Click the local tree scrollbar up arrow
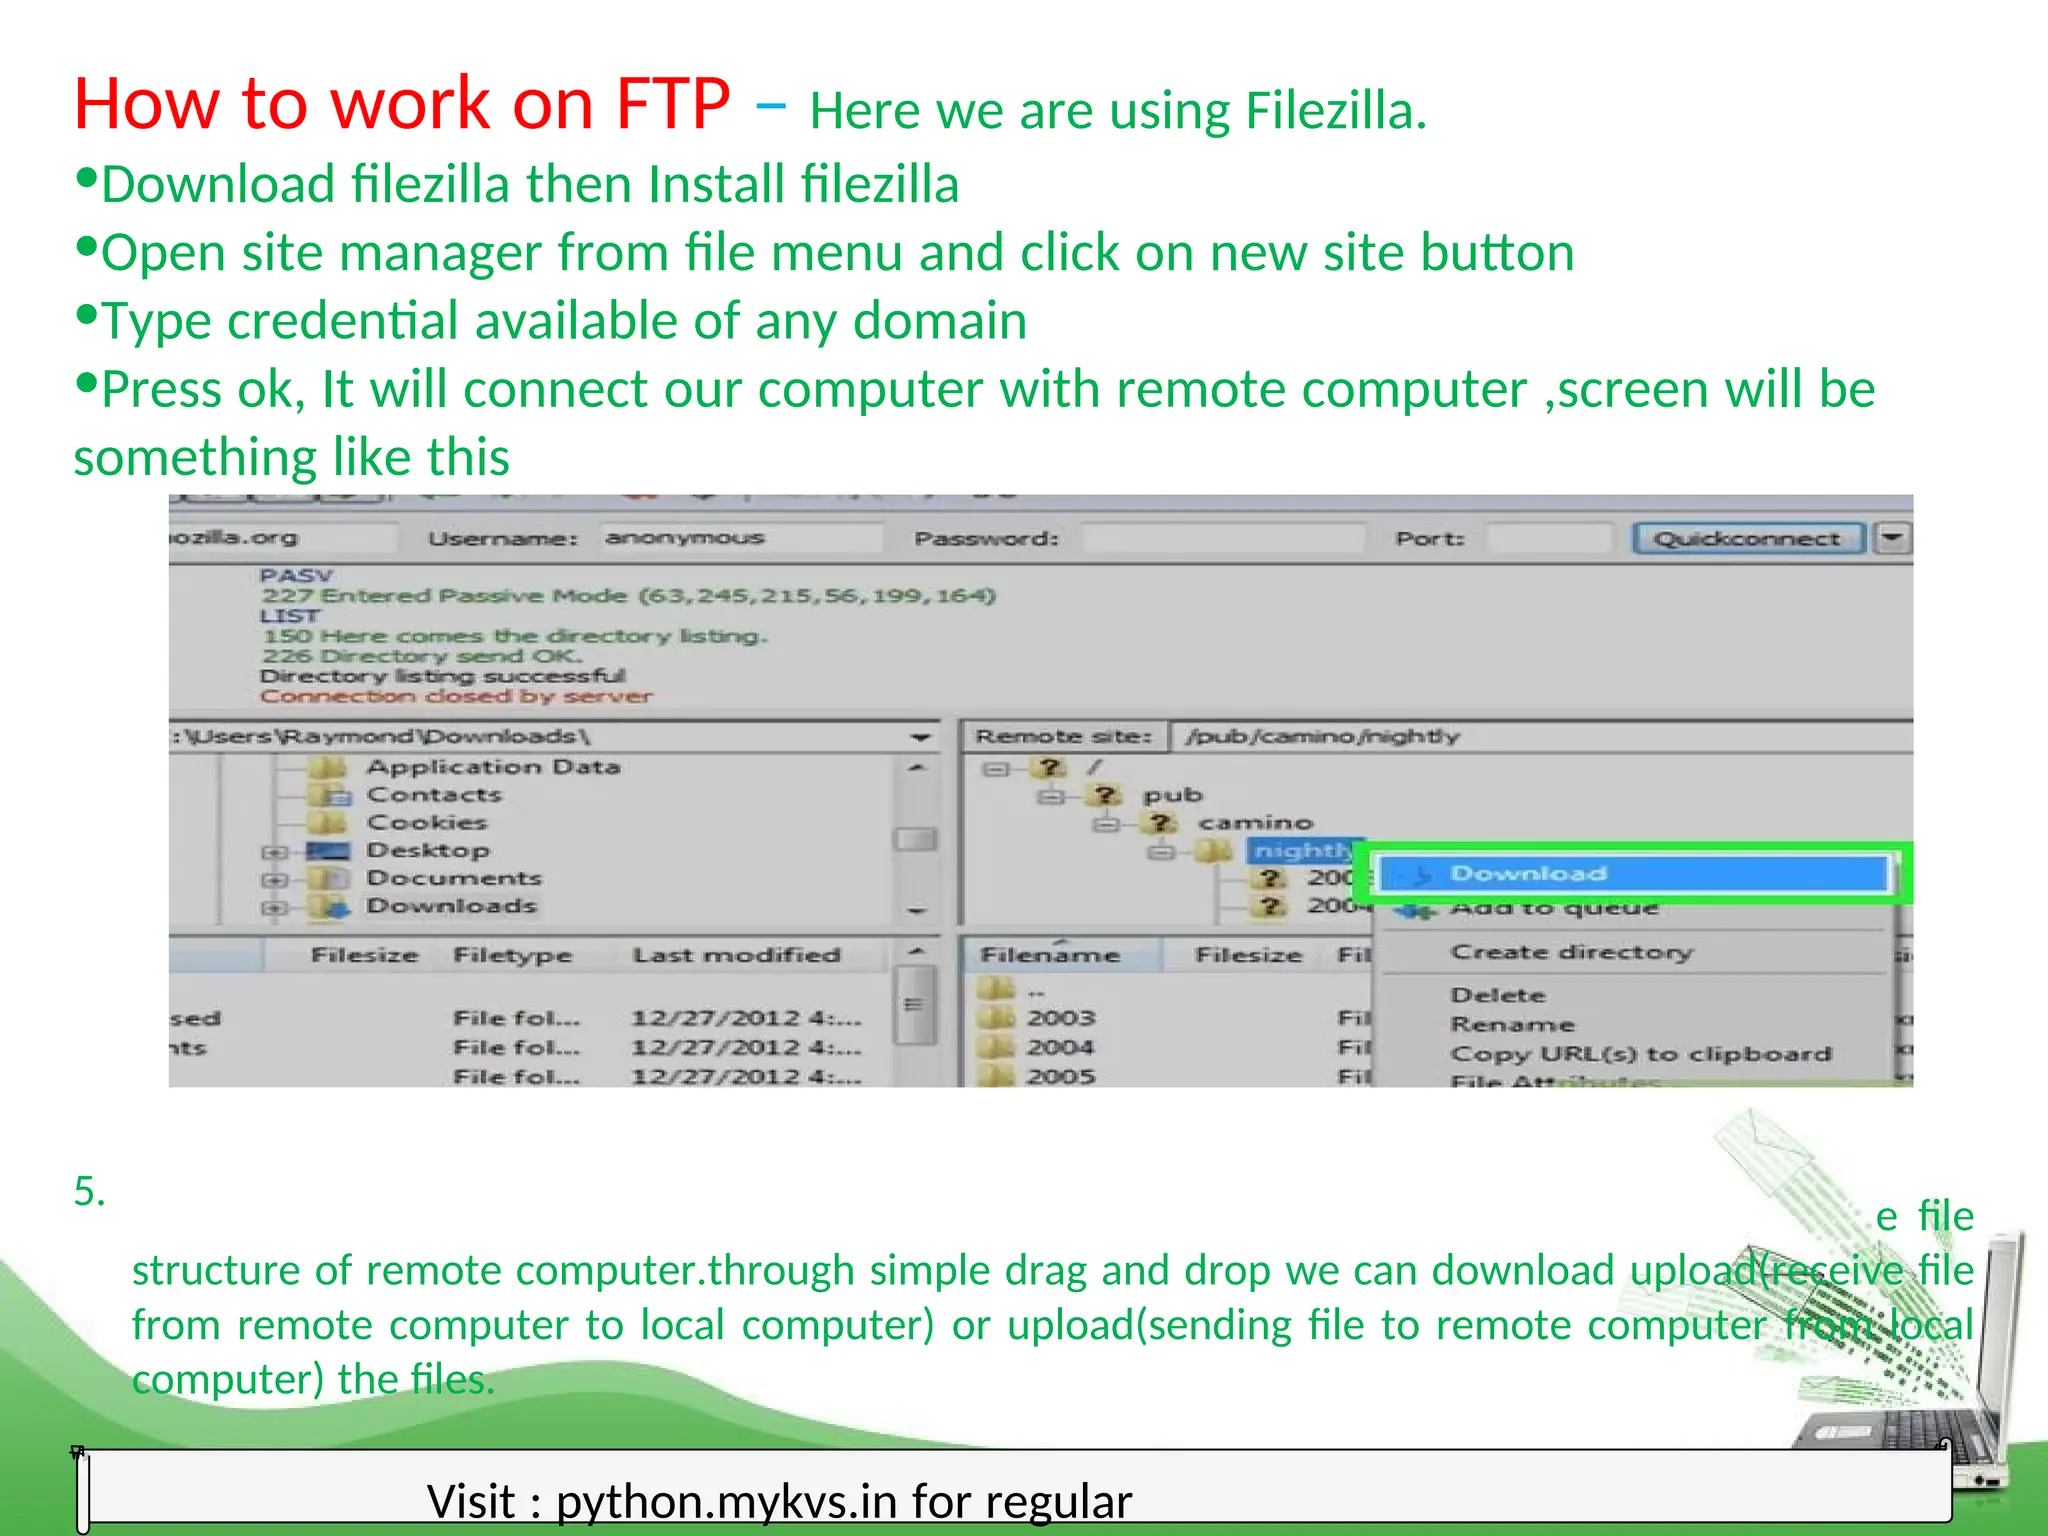Image resolution: width=2048 pixels, height=1536 pixels. [916, 768]
